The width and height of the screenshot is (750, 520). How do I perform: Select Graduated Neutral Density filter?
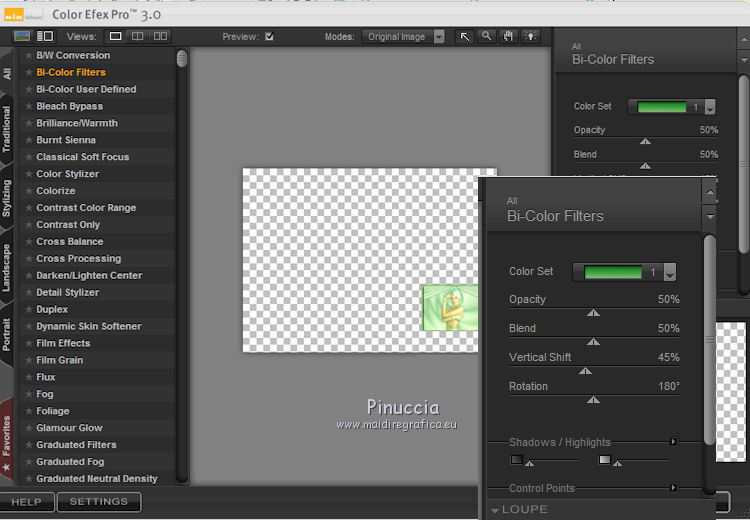97,479
